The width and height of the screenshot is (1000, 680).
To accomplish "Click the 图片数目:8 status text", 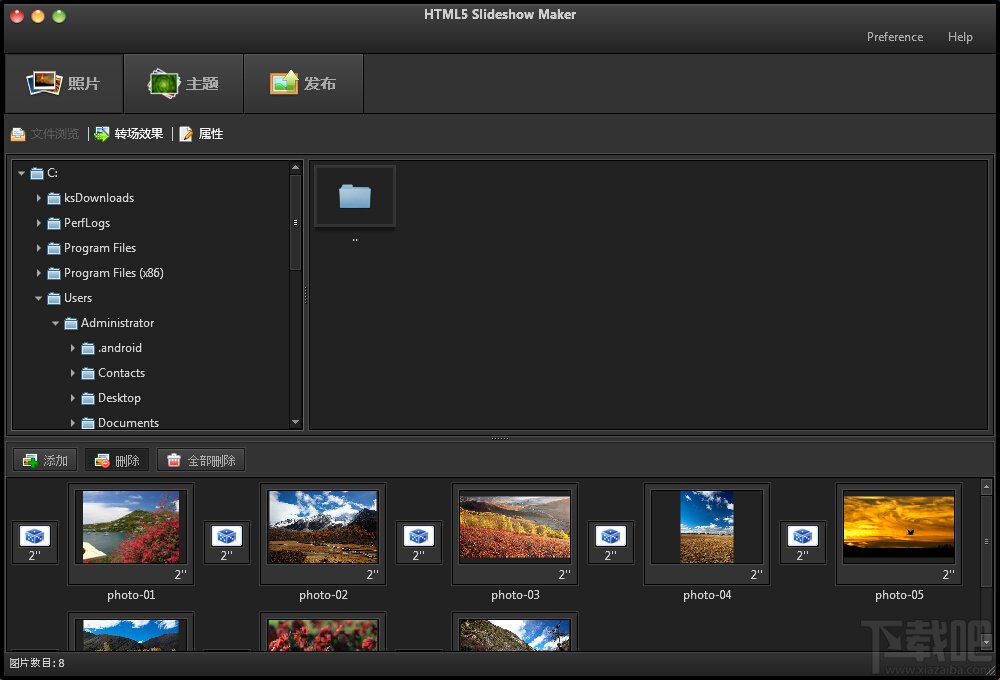I will pos(37,663).
